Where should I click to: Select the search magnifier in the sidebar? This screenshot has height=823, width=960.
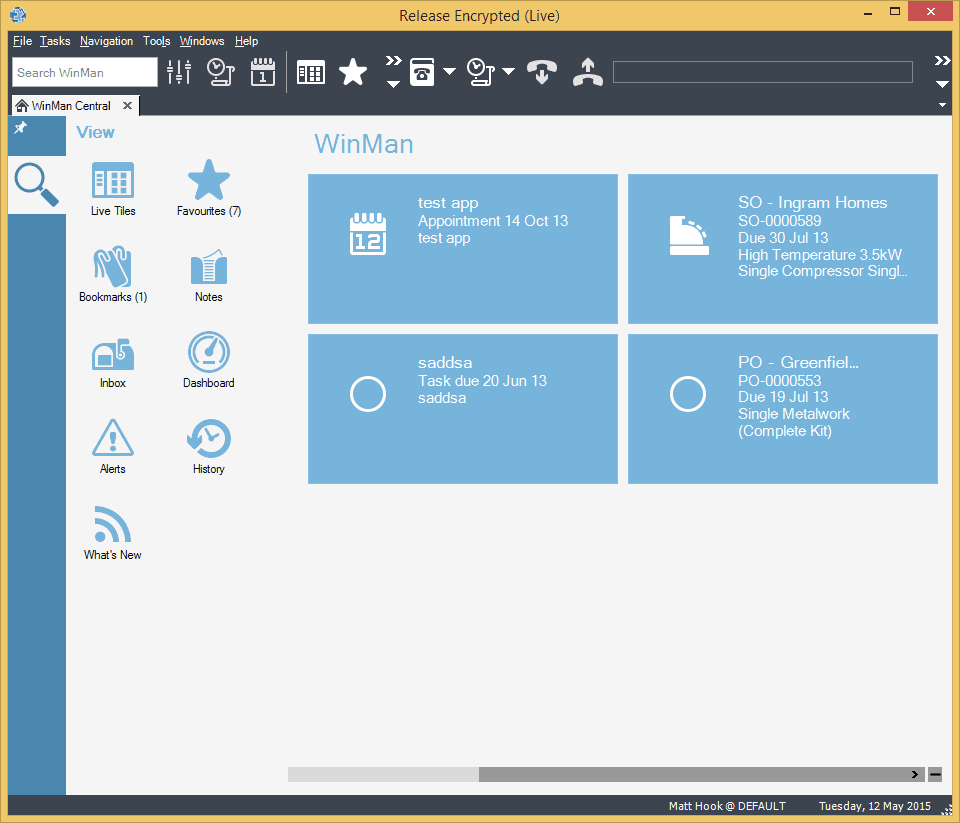pos(35,185)
